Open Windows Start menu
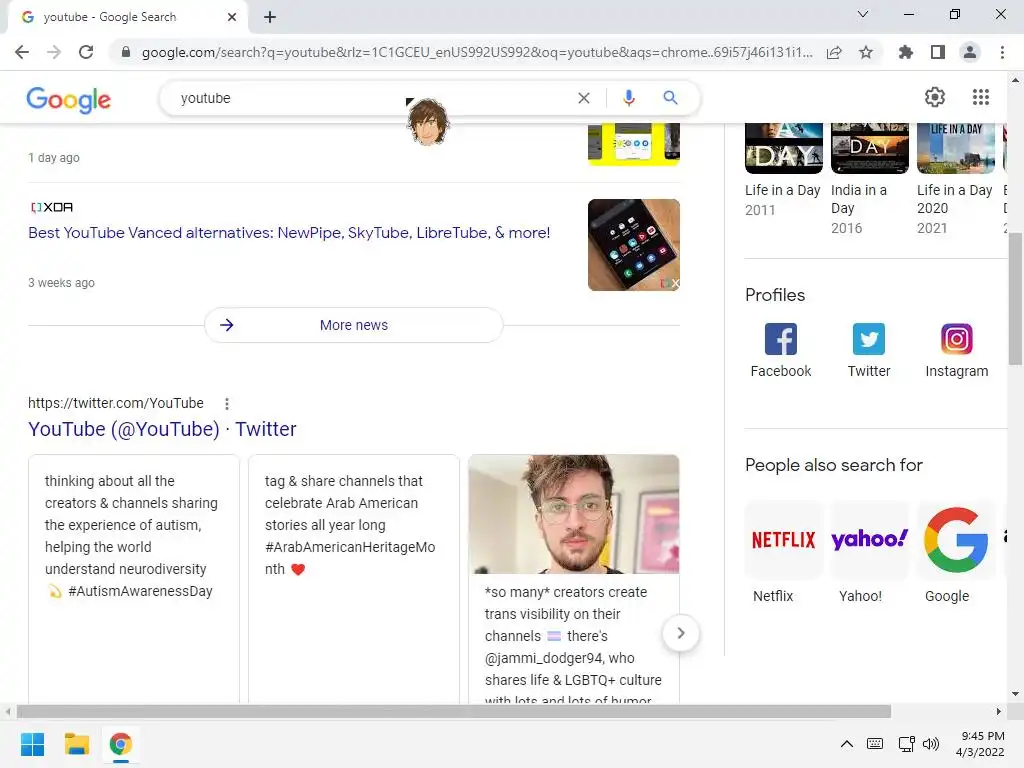The image size is (1024, 768). tap(32, 744)
